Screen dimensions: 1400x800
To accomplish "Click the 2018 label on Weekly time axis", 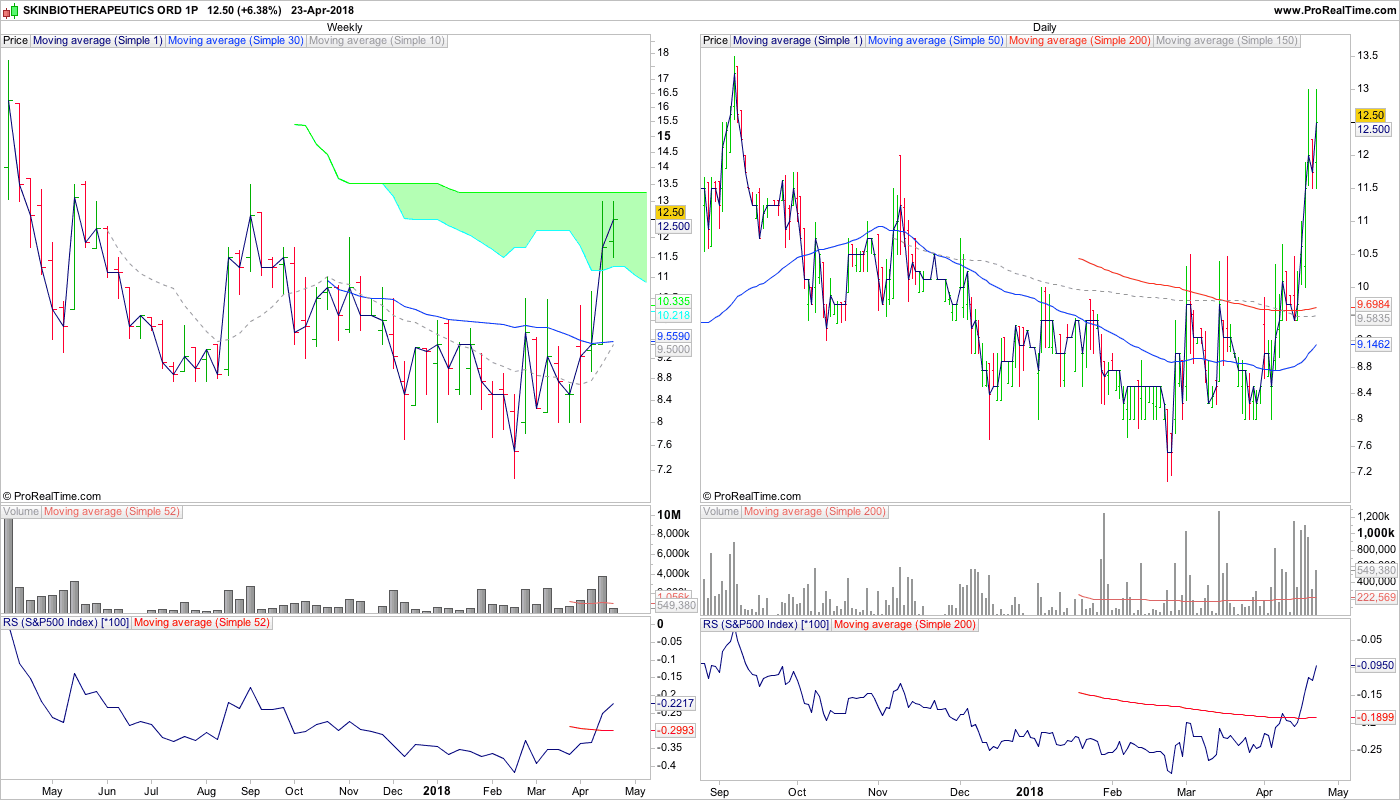I will (437, 791).
